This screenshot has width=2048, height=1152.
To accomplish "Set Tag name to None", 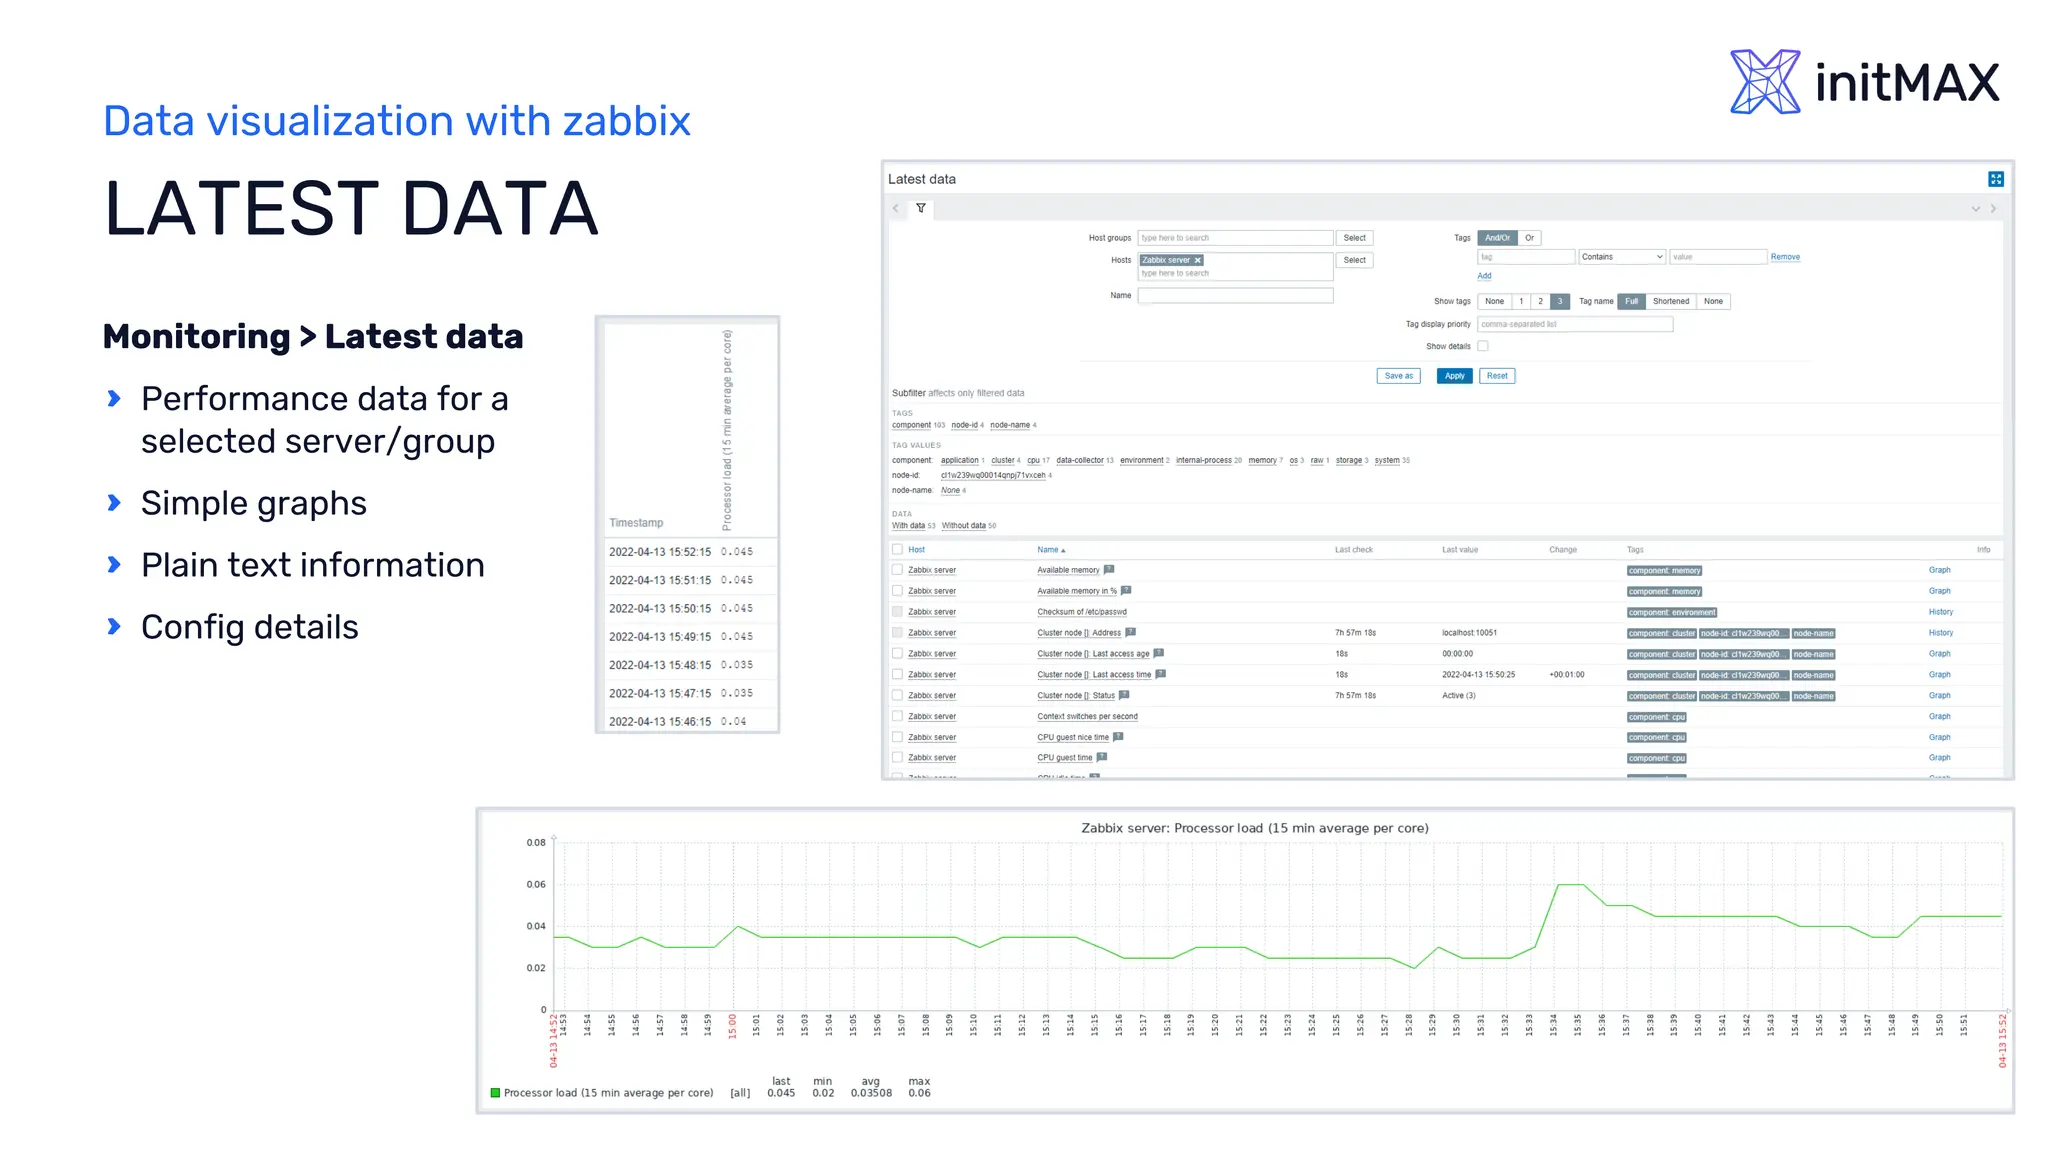I will 1713,301.
